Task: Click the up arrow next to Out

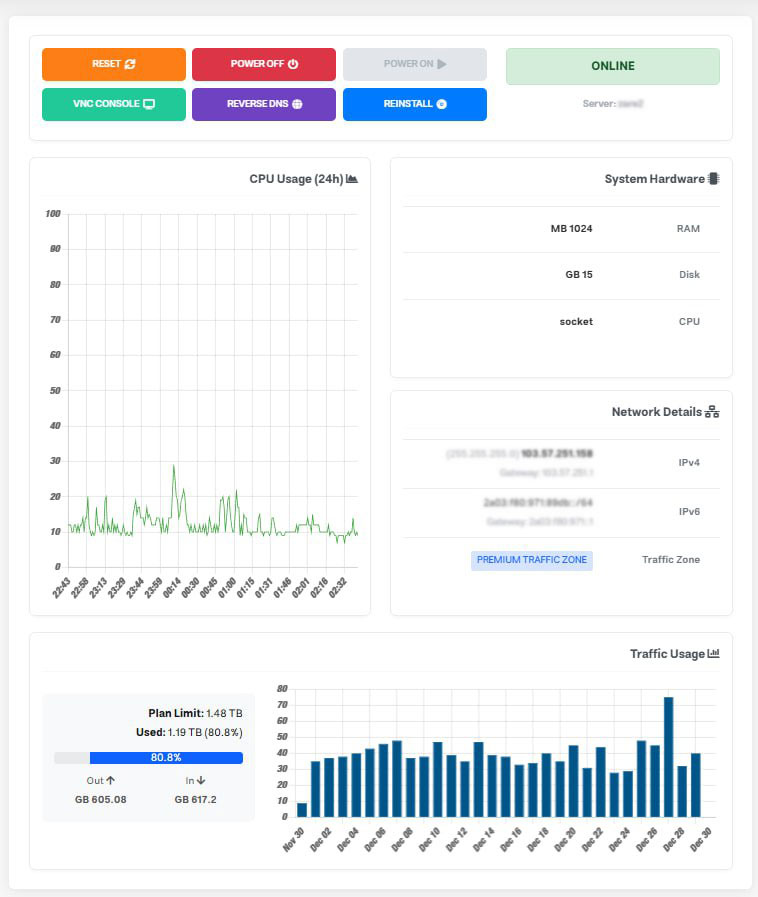Action: 110,780
